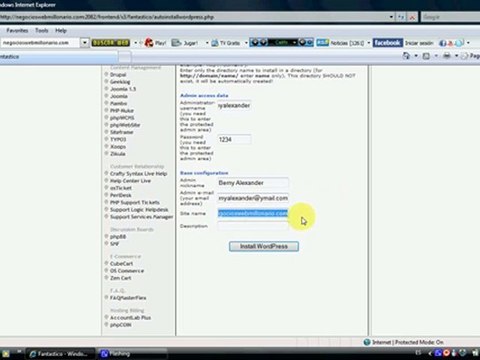The height and width of the screenshot is (360, 480).
Task: Click the CubeCart link
Action: click(x=121, y=264)
